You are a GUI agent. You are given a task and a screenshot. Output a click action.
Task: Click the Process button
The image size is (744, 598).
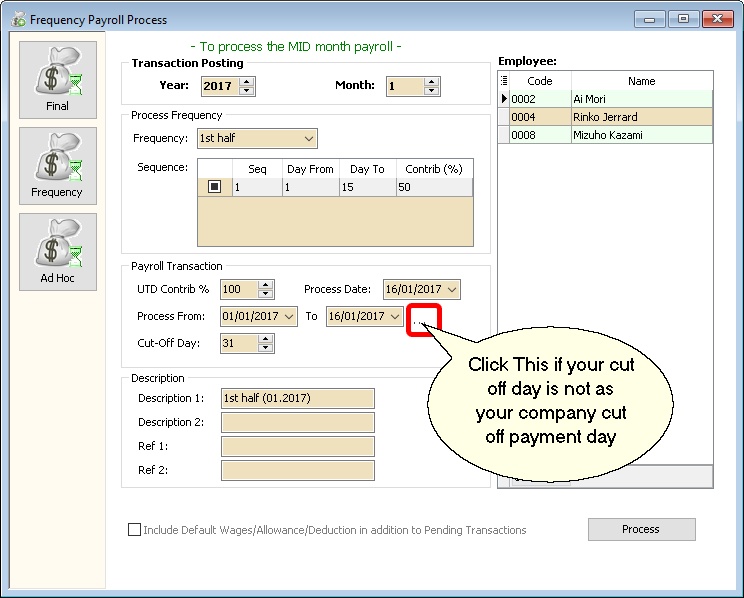coord(642,529)
